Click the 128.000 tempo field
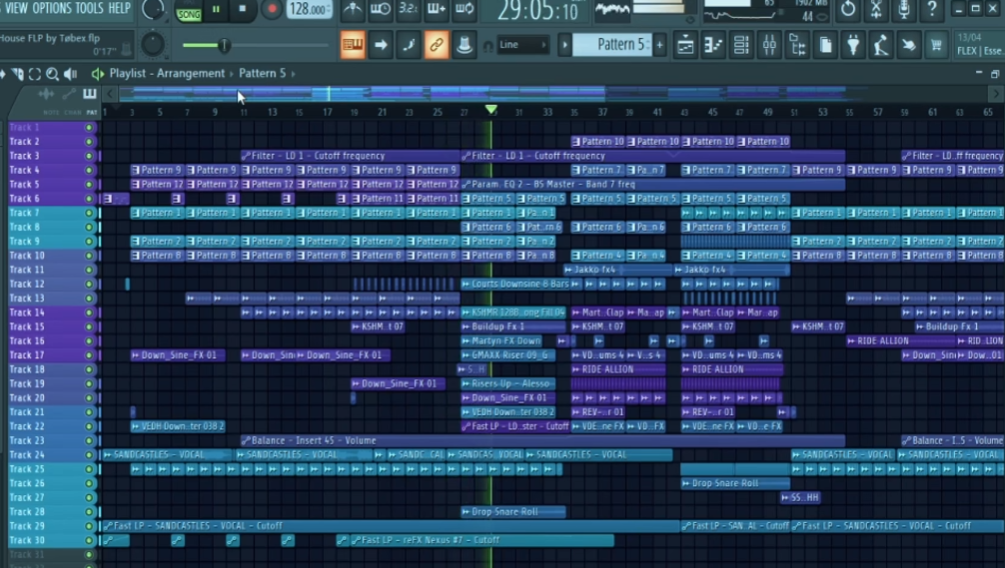1005x568 pixels. [x=309, y=9]
